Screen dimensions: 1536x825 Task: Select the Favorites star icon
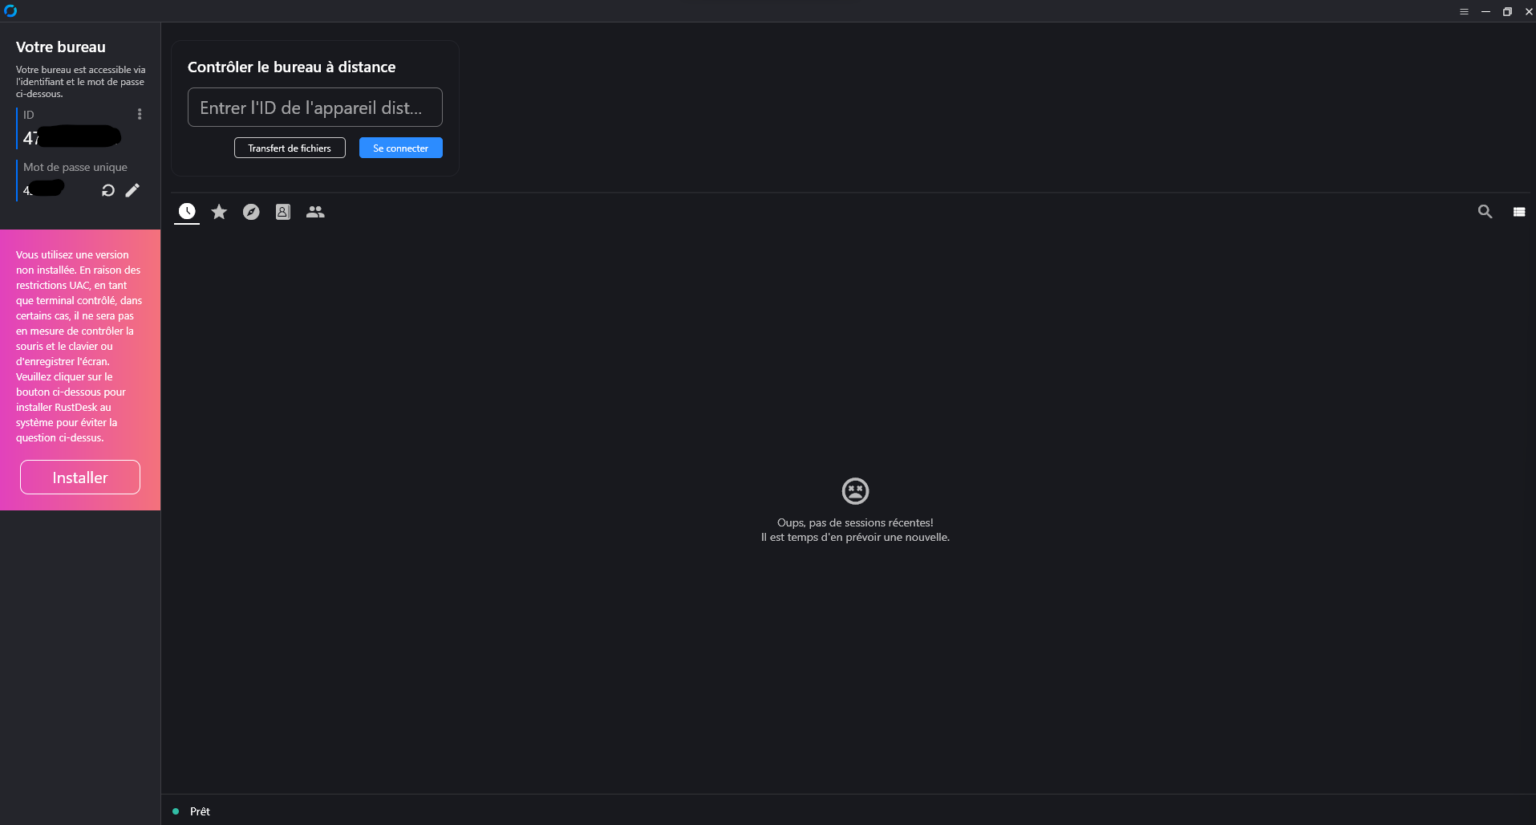pos(219,211)
